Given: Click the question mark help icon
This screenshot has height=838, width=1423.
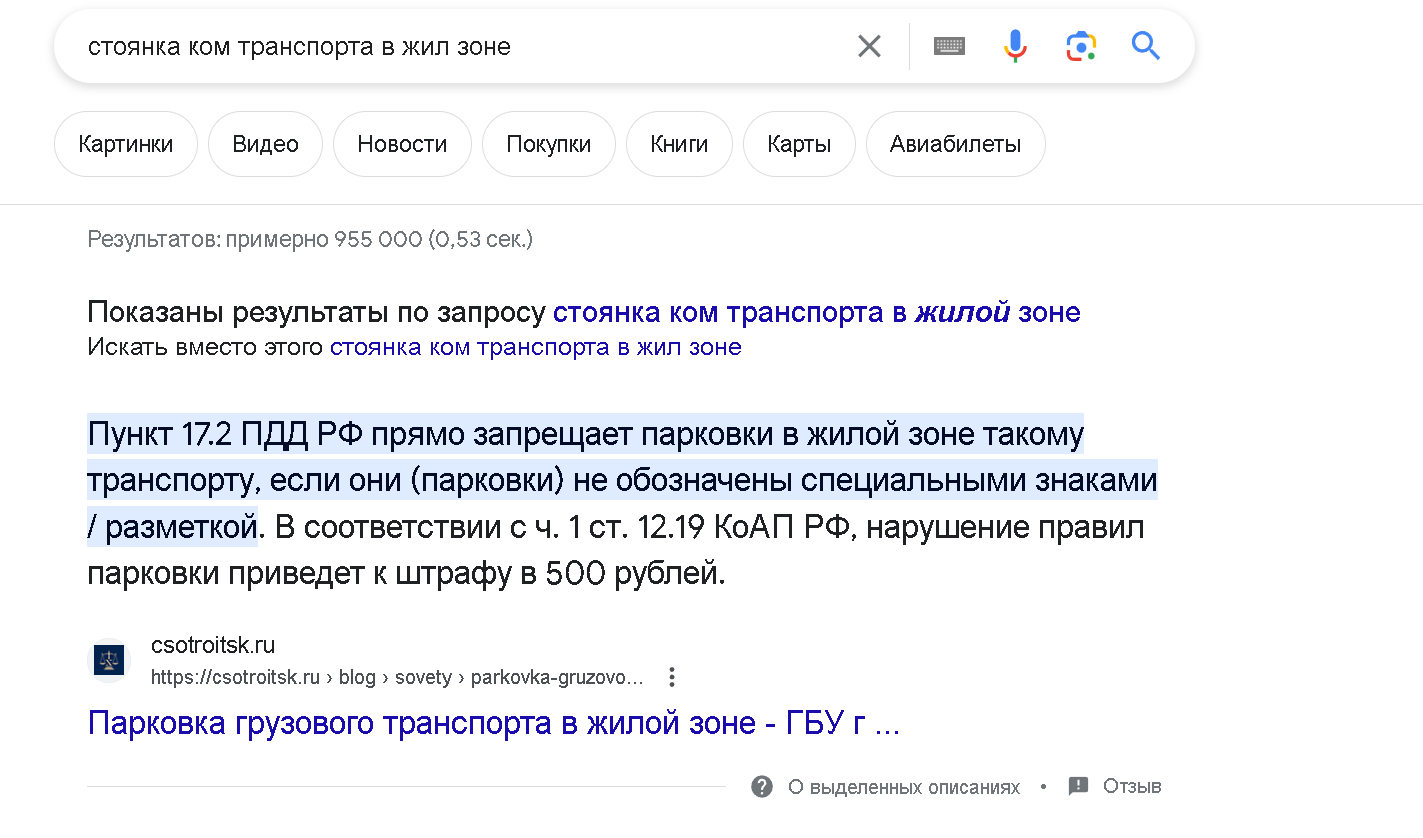Looking at the screenshot, I should pyautogui.click(x=762, y=786).
